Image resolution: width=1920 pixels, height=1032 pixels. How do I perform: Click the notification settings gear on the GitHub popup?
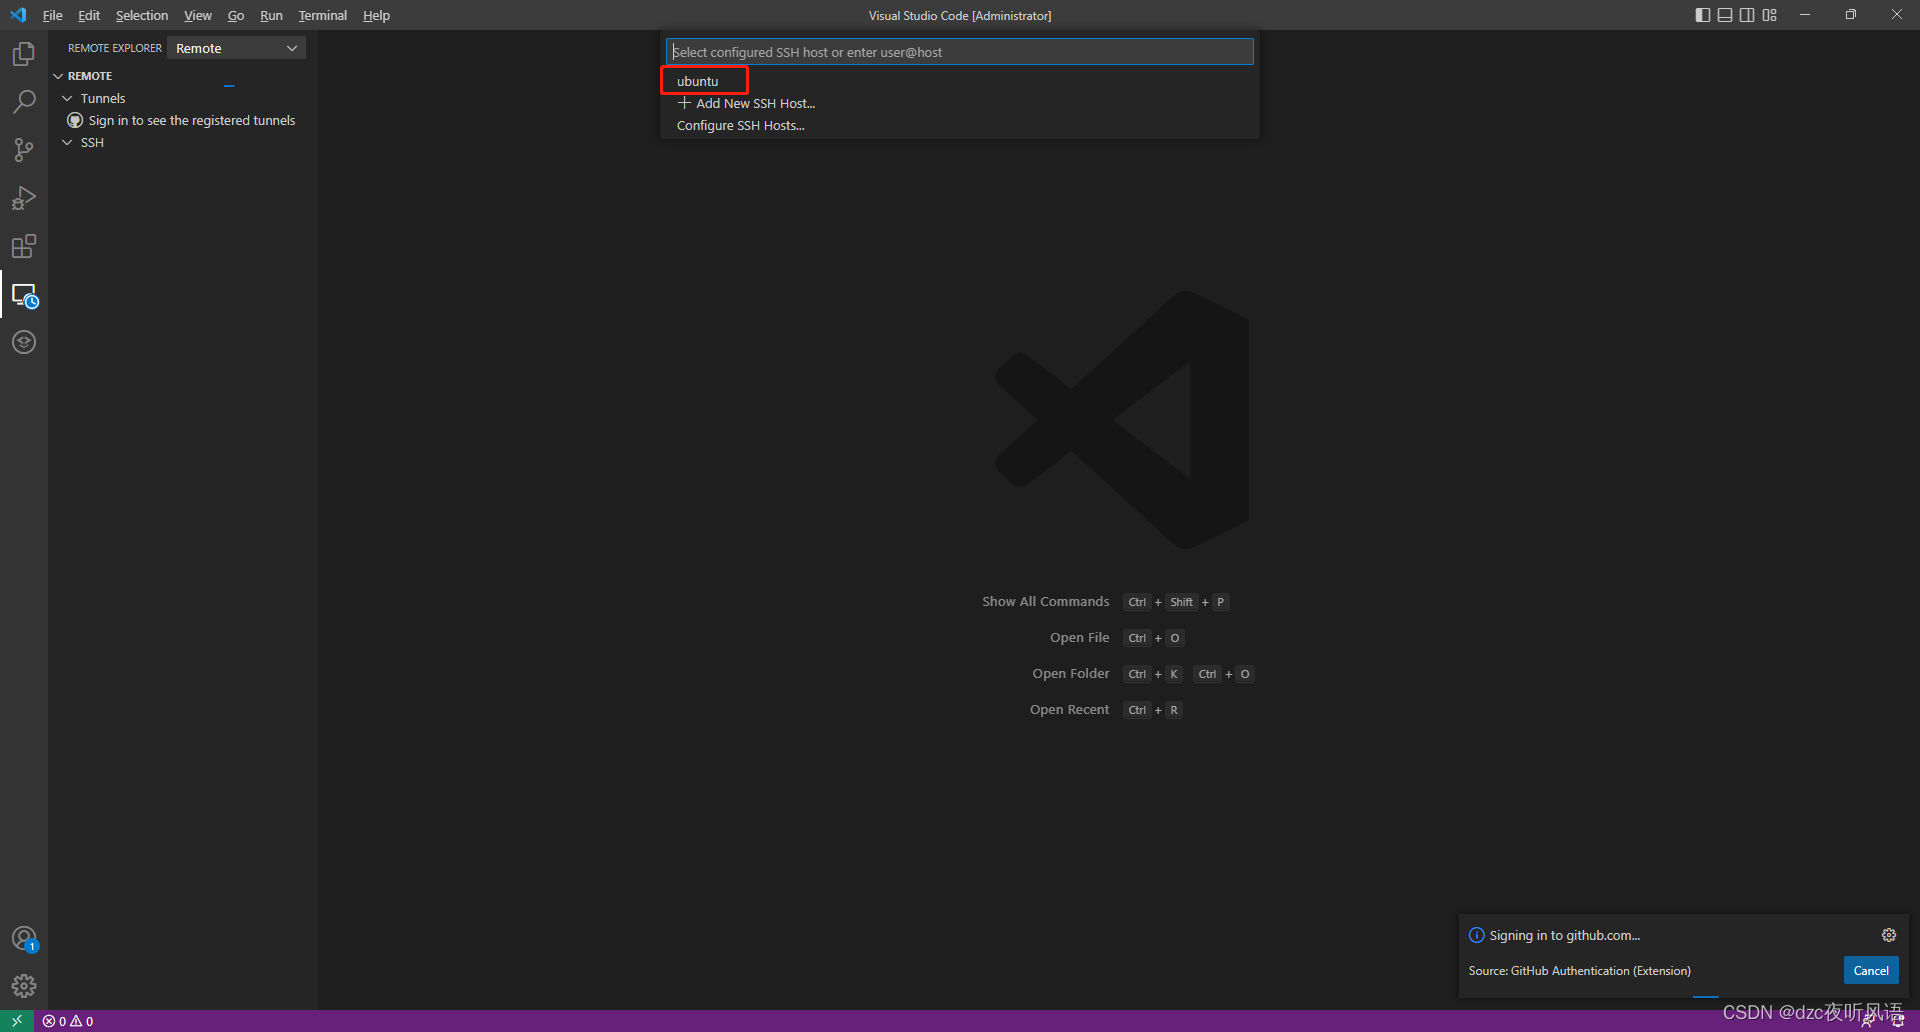[1888, 935]
